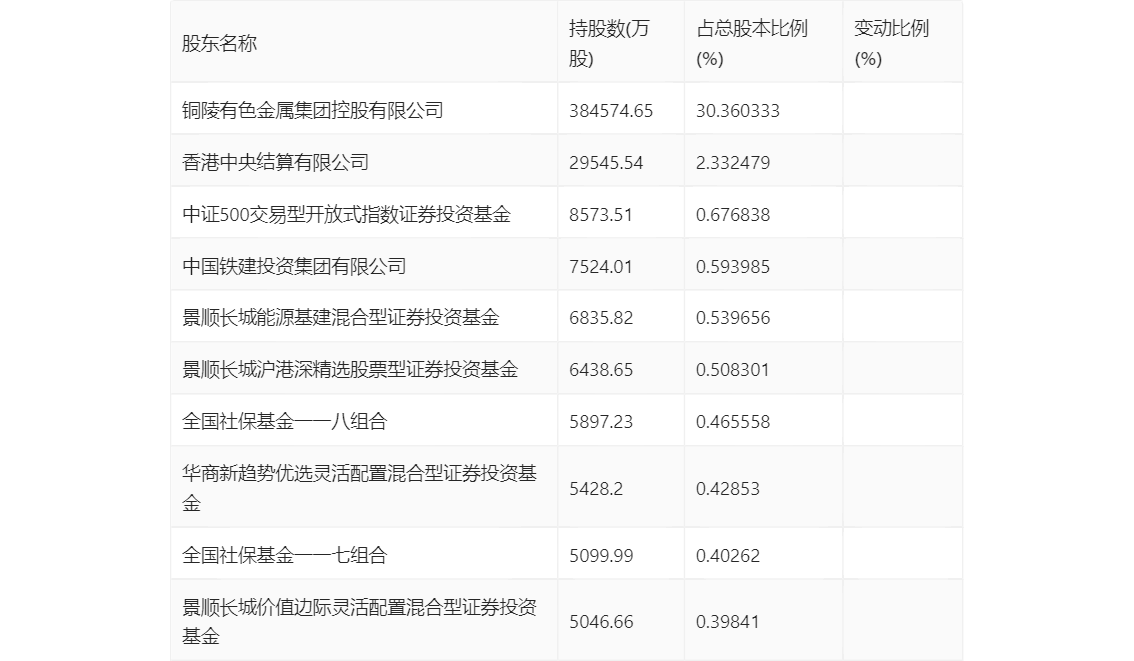Select the value 6835.82

coord(600,317)
